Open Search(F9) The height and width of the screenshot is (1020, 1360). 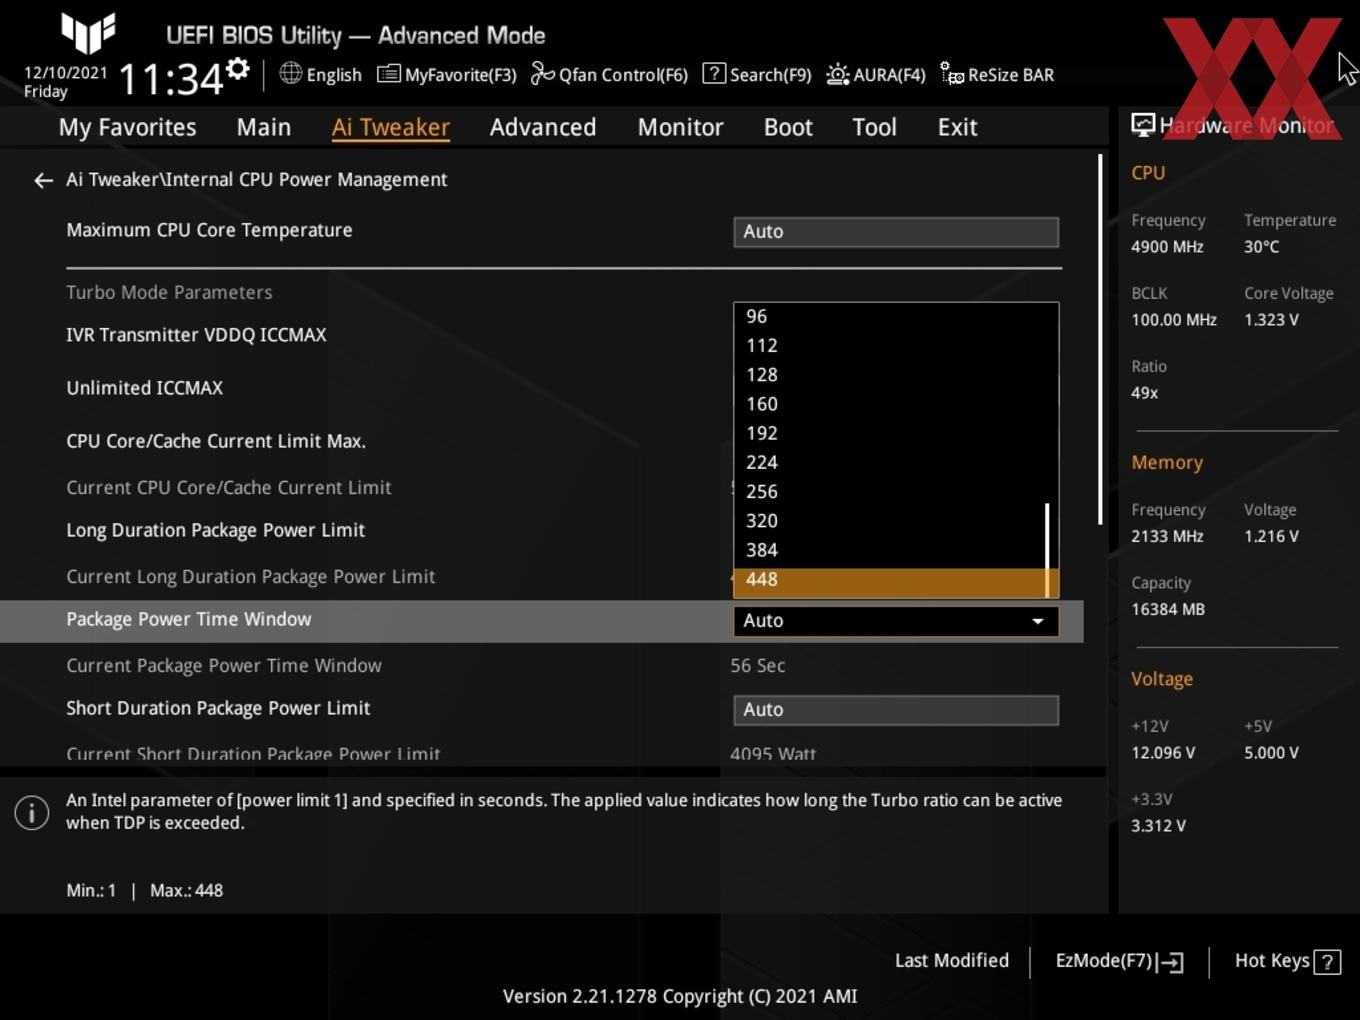pos(757,75)
